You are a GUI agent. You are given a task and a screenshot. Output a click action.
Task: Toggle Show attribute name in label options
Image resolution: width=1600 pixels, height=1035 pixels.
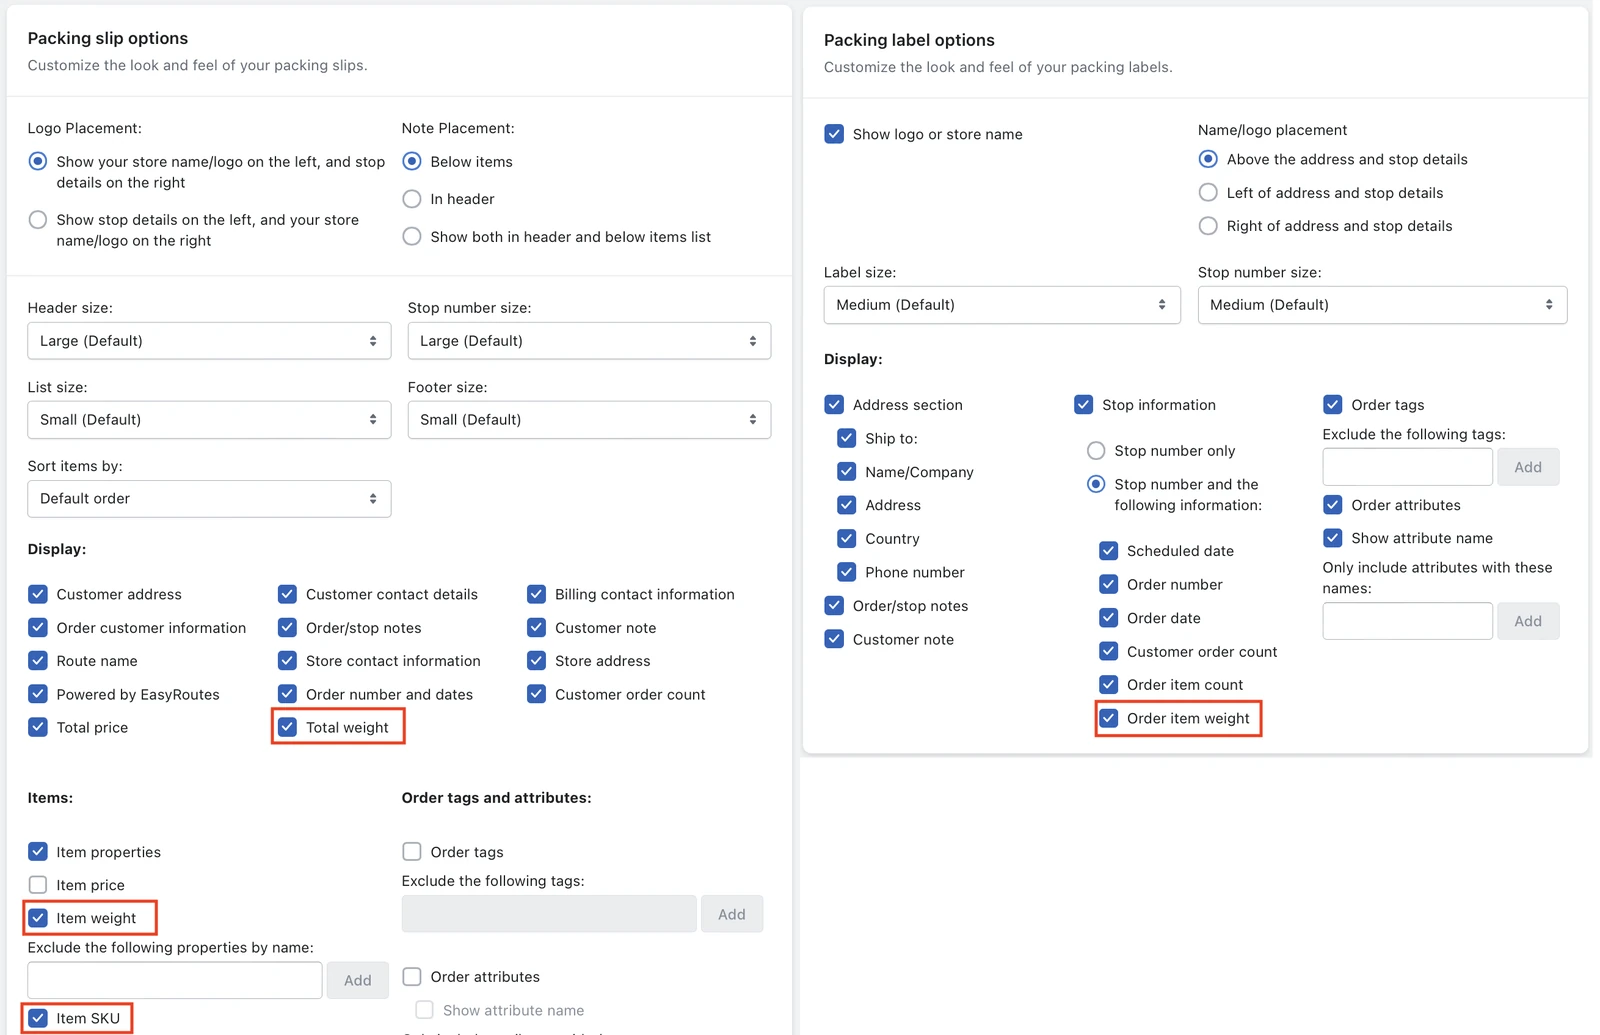pos(1333,538)
